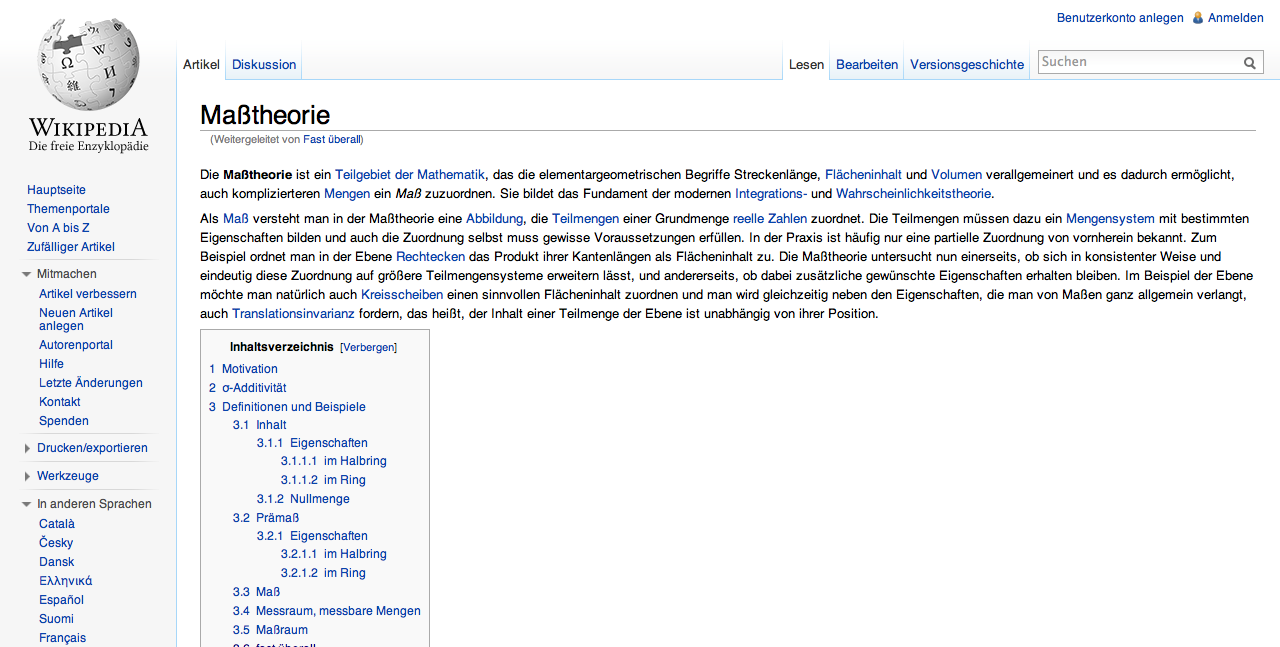Switch language to Français
Screen dimensions: 1280x647
[62, 638]
